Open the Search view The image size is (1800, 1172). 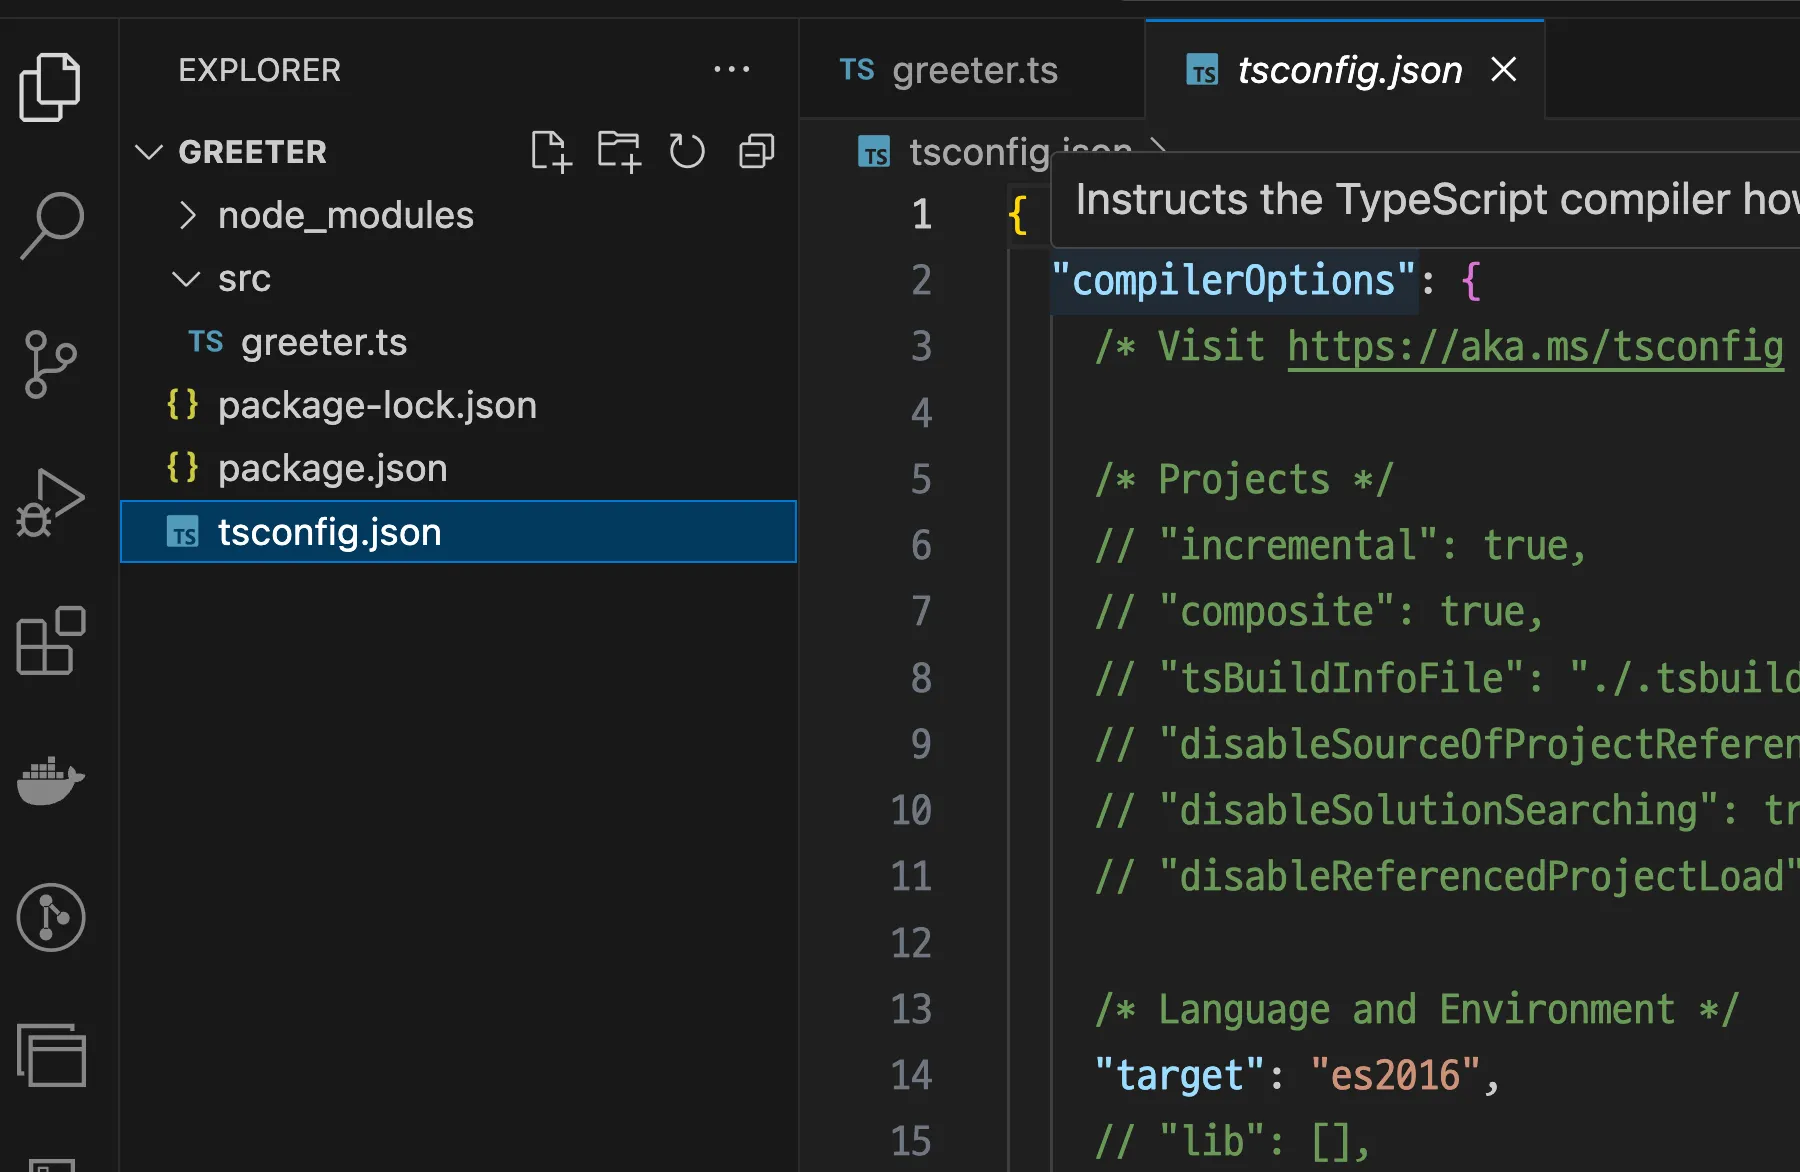click(50, 224)
